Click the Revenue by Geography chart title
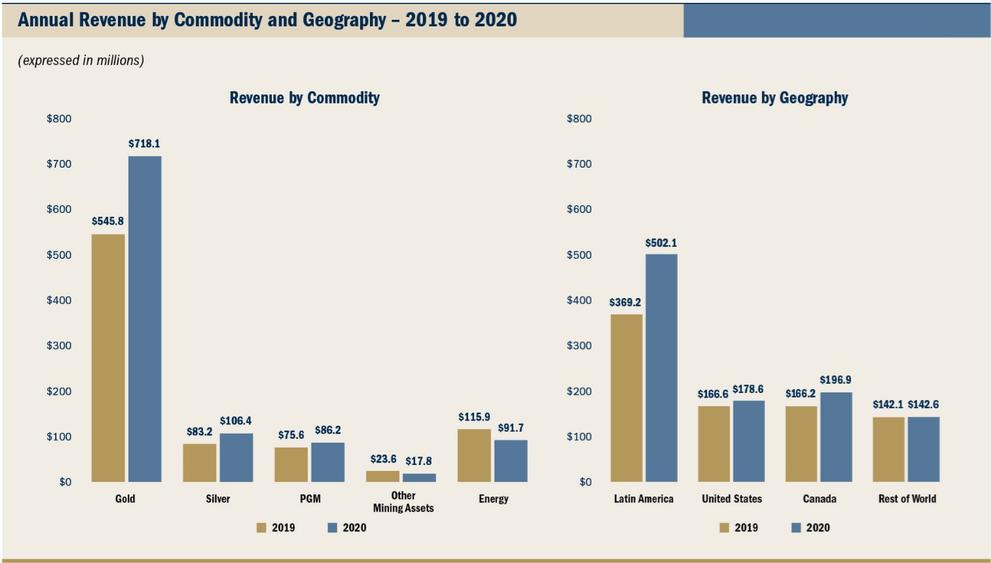 point(774,98)
